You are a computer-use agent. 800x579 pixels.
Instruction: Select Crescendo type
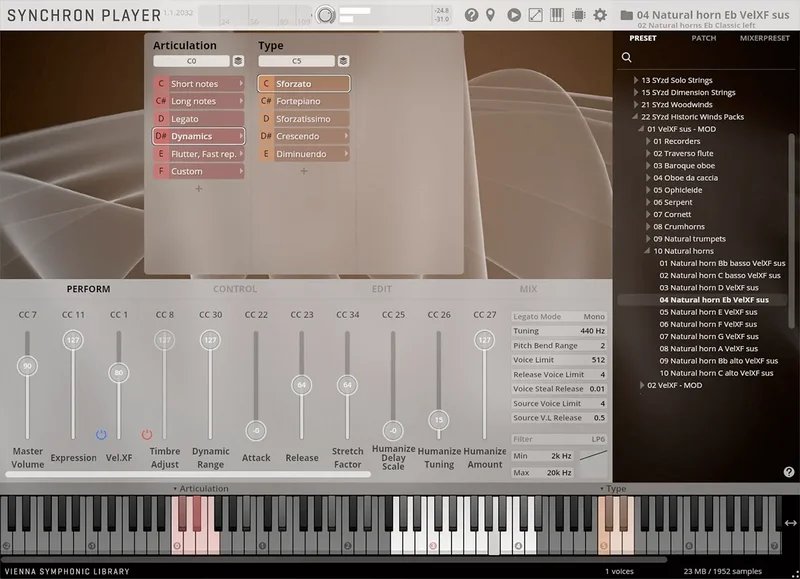point(304,136)
